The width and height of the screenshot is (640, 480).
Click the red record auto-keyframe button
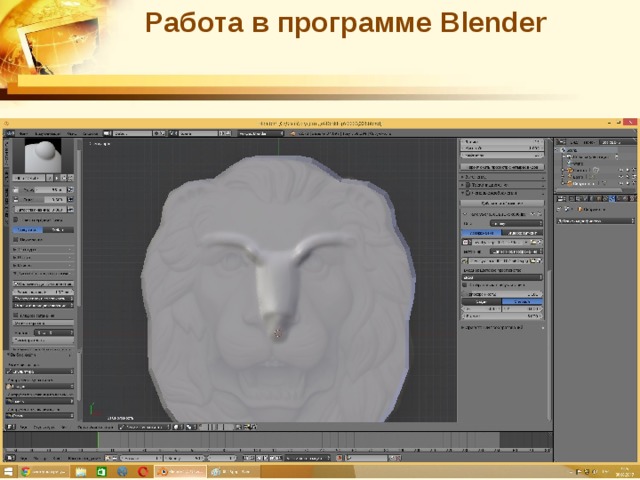339,458
